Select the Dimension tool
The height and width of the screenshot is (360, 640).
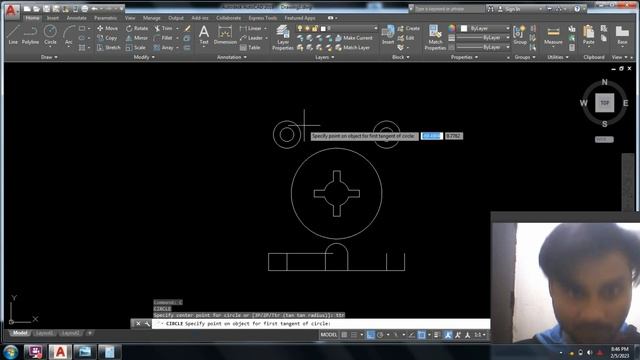click(225, 34)
